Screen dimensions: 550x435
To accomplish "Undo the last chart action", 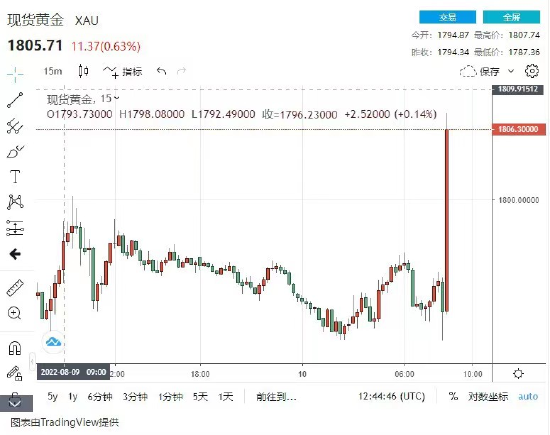I will point(161,71).
